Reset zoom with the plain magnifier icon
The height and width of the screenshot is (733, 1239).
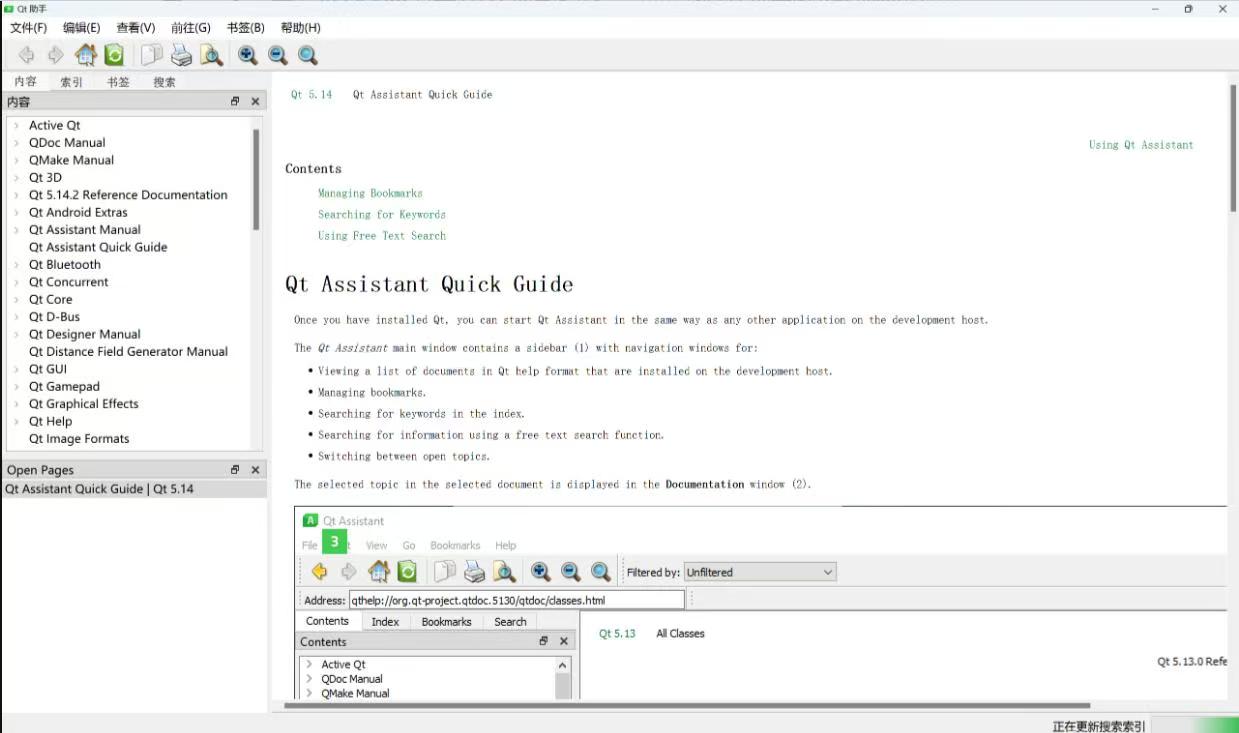point(308,55)
